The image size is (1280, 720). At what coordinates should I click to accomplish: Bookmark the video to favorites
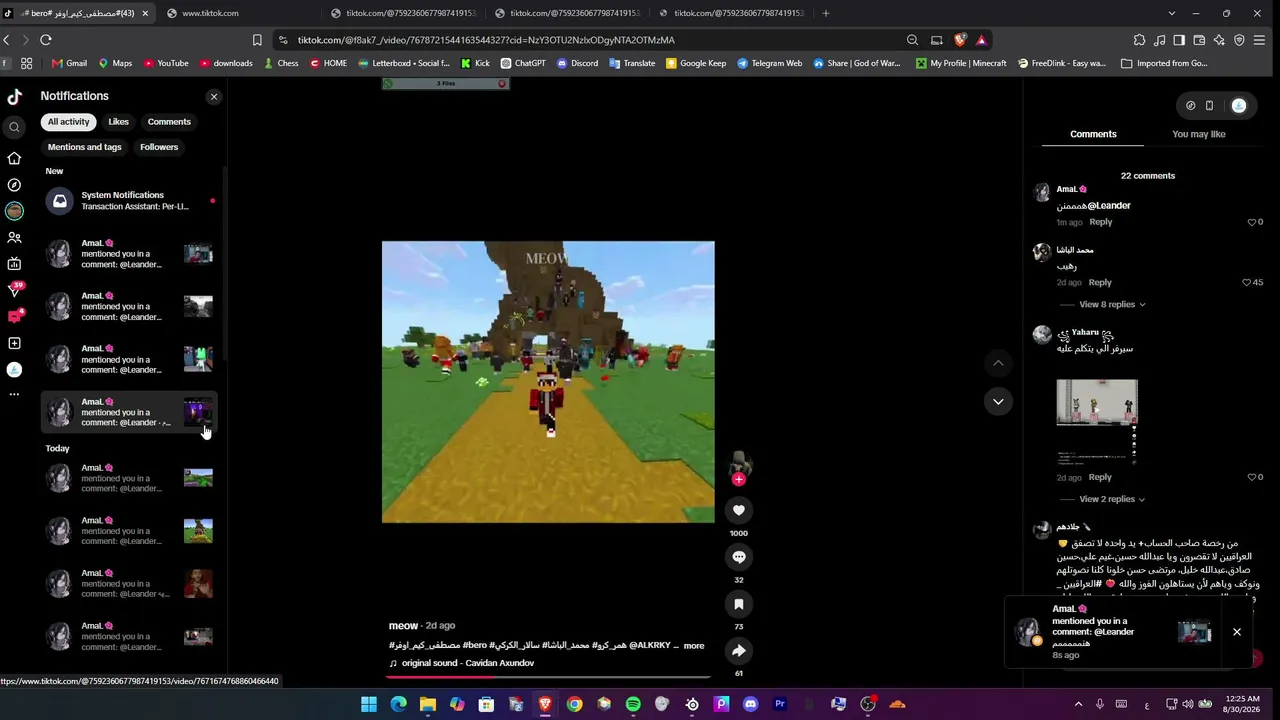click(739, 604)
